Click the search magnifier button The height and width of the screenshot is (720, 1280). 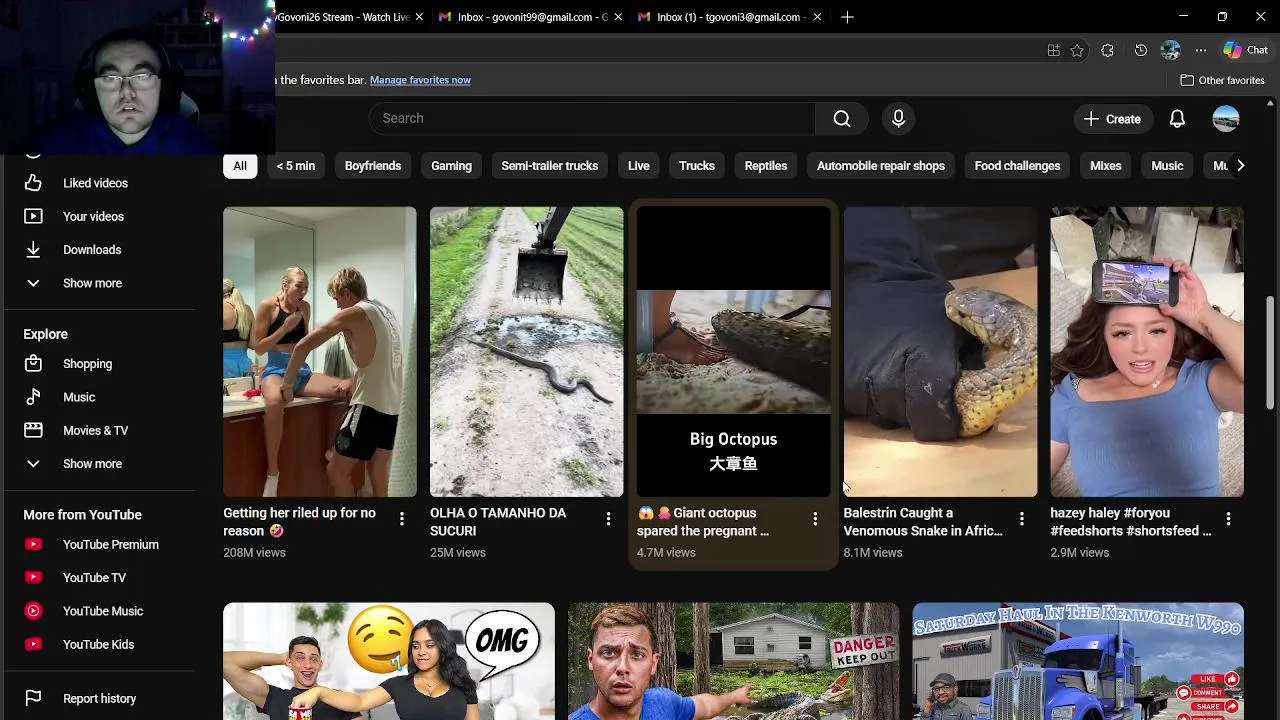point(842,119)
